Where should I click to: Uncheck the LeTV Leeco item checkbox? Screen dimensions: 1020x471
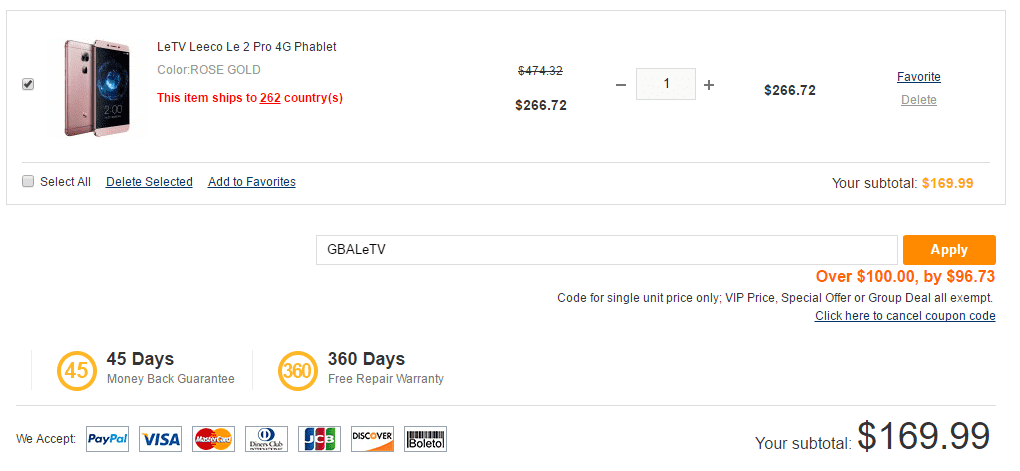[28, 85]
